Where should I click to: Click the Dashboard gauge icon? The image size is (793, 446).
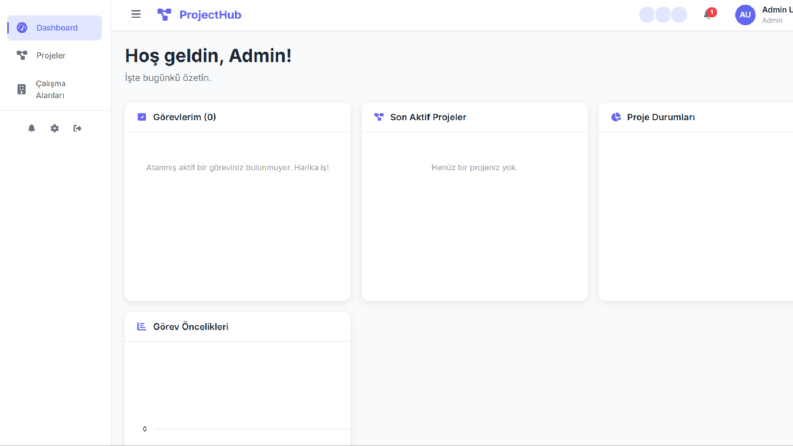[x=22, y=28]
